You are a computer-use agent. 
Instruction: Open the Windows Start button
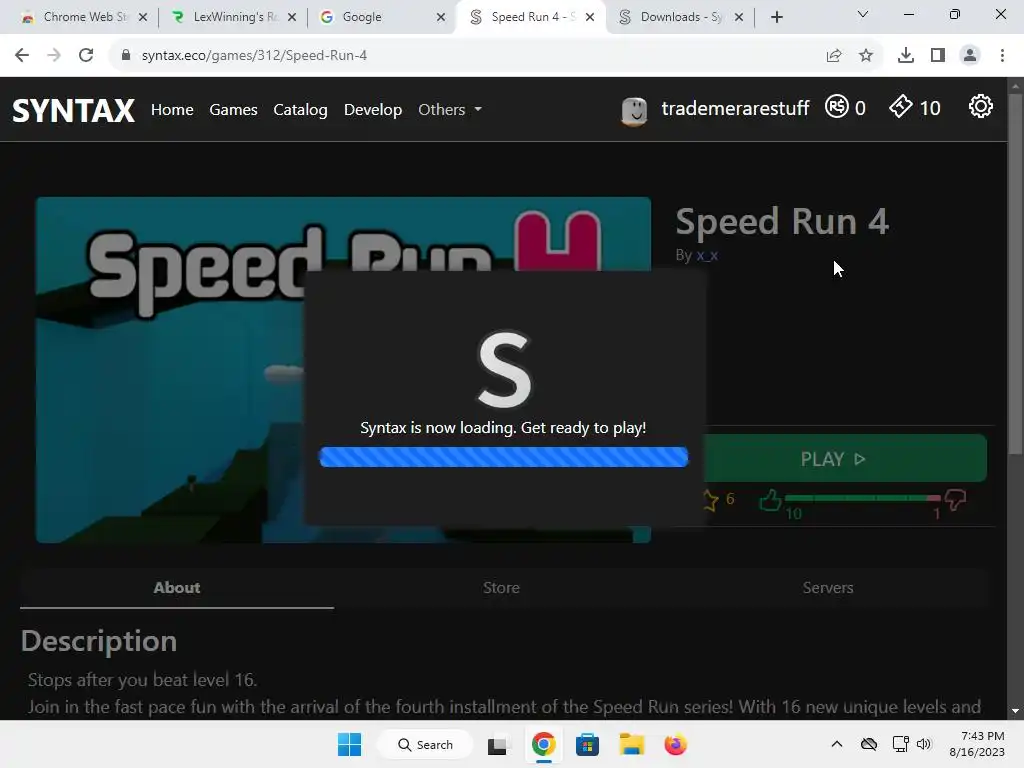point(349,744)
